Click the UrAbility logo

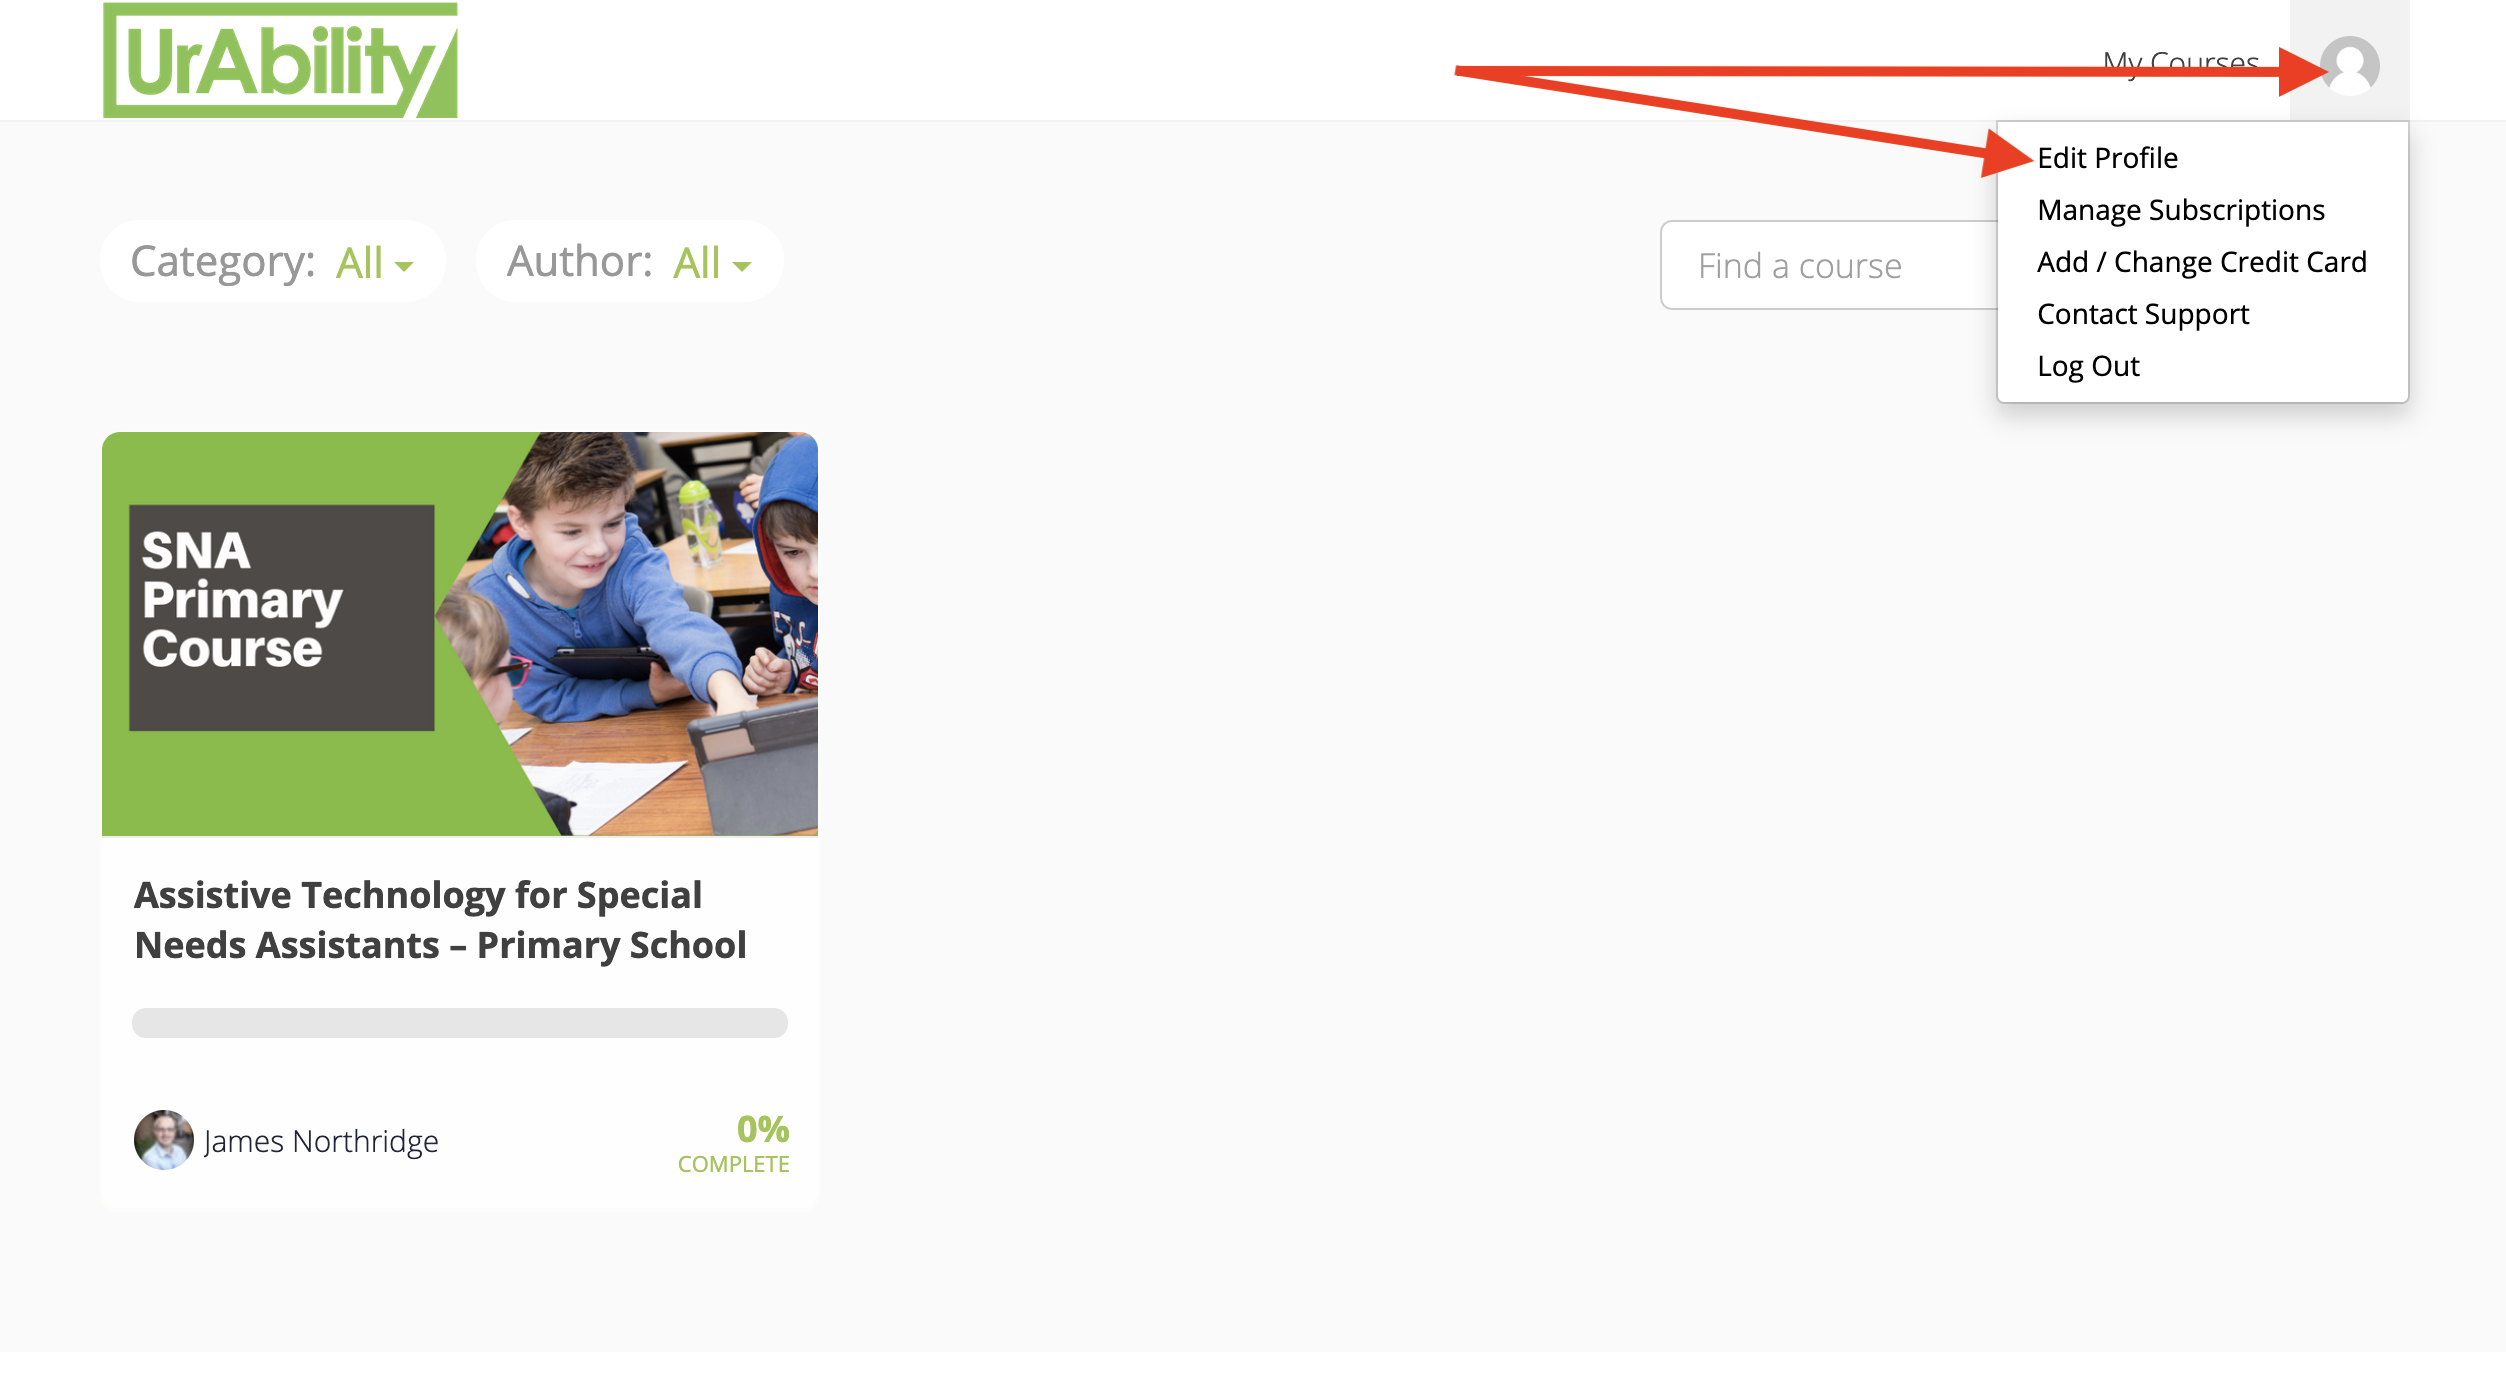click(280, 60)
